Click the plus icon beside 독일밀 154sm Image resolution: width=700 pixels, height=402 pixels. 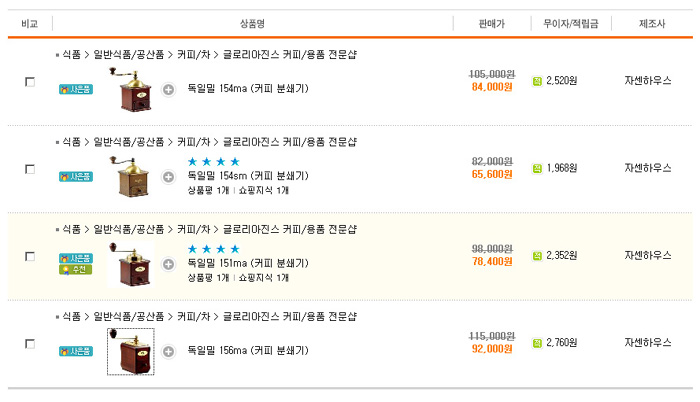(168, 177)
